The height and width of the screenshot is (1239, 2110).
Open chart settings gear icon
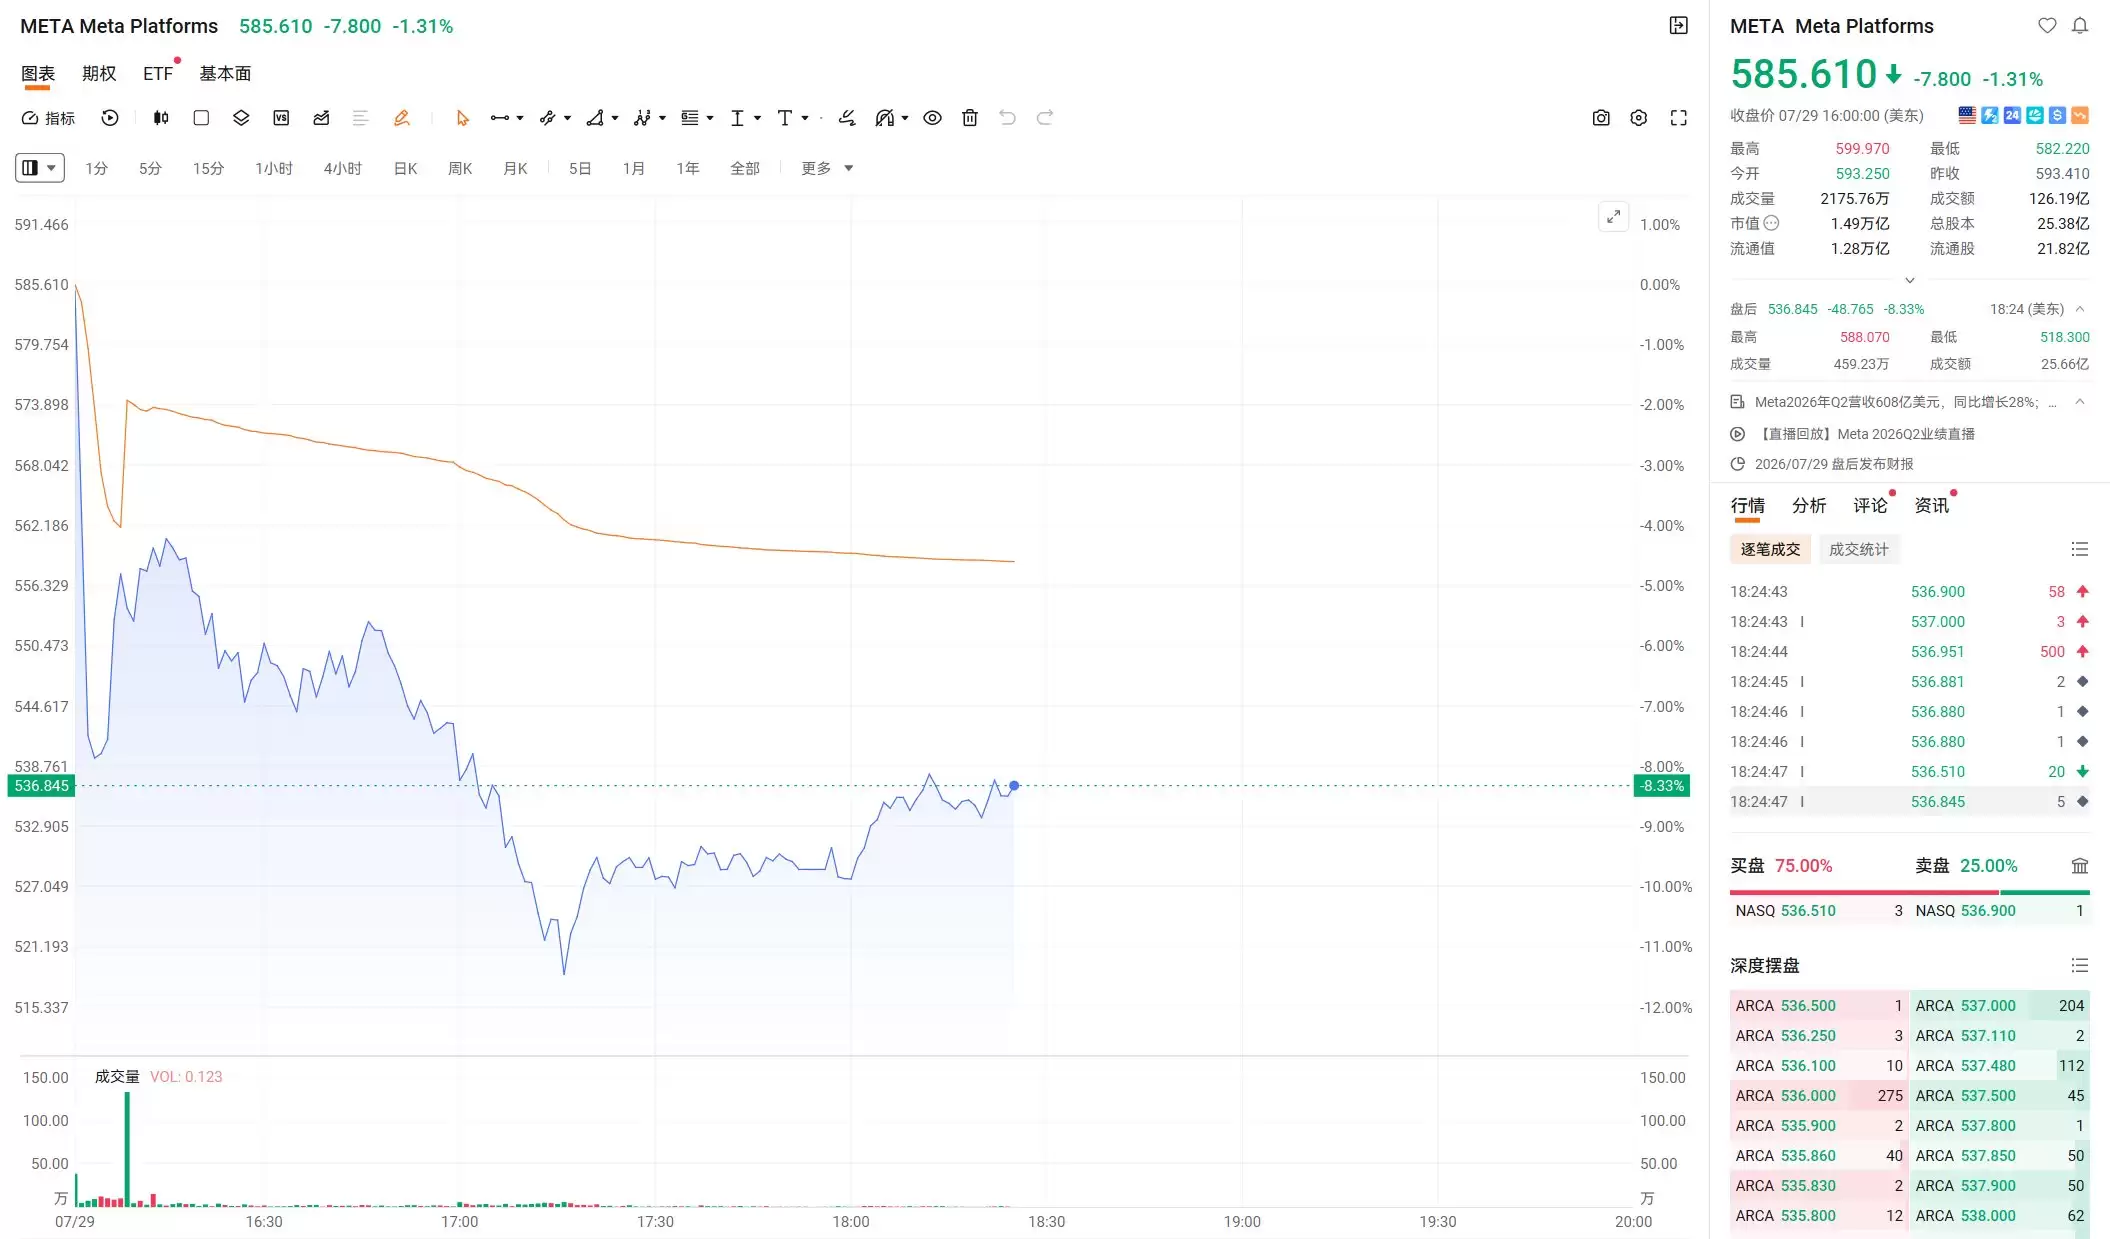(x=1639, y=118)
